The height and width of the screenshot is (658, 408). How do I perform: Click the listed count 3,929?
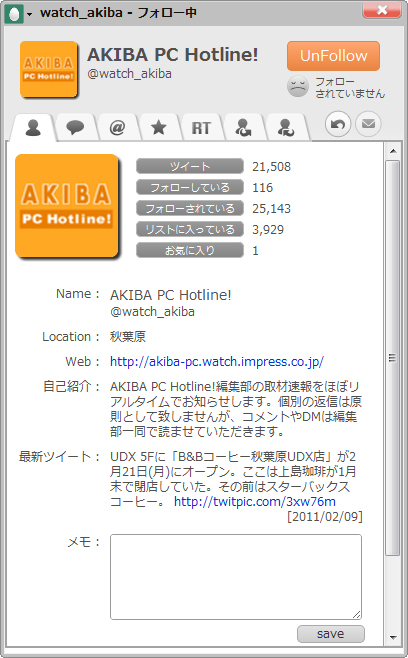(268, 230)
